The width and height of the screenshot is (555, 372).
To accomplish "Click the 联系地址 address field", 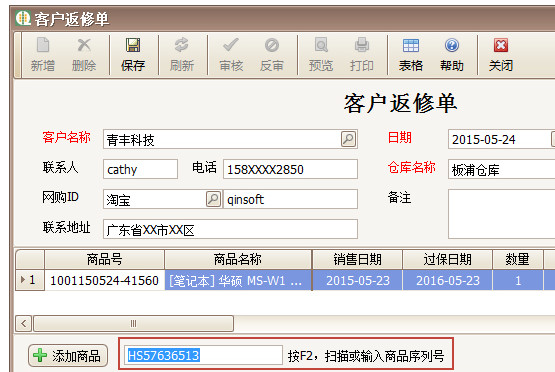I will 230,229.
